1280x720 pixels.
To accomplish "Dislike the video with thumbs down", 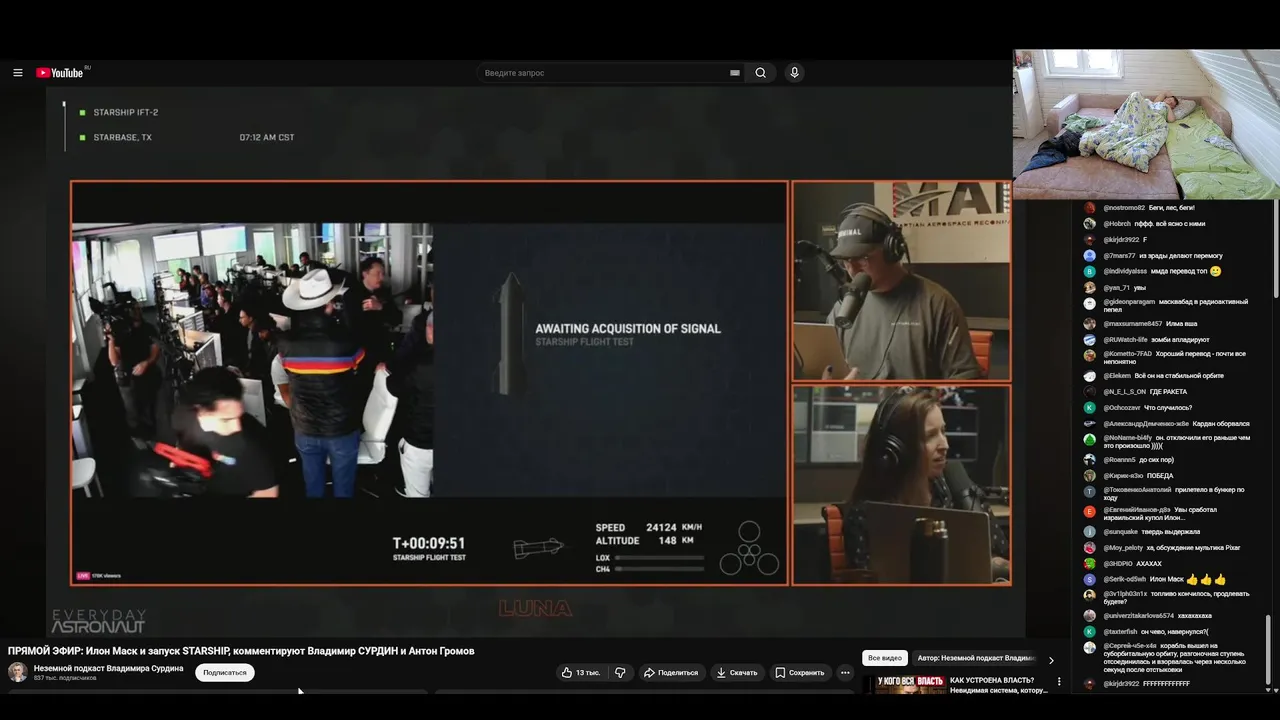I will tap(620, 673).
